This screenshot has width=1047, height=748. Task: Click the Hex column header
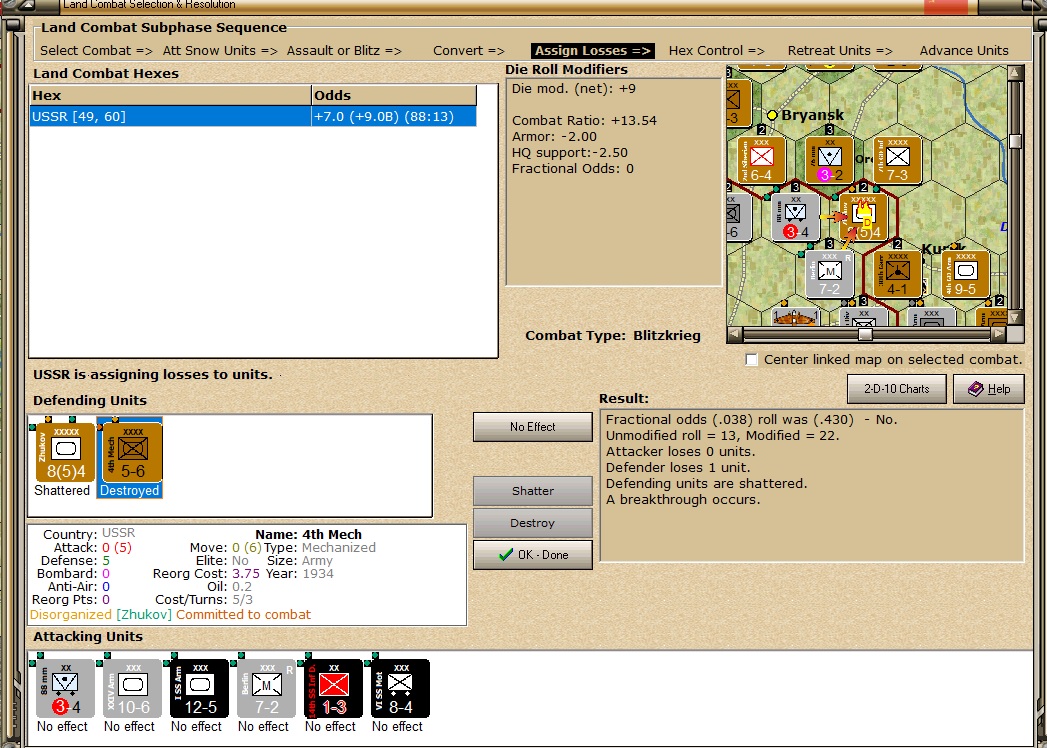(170, 96)
